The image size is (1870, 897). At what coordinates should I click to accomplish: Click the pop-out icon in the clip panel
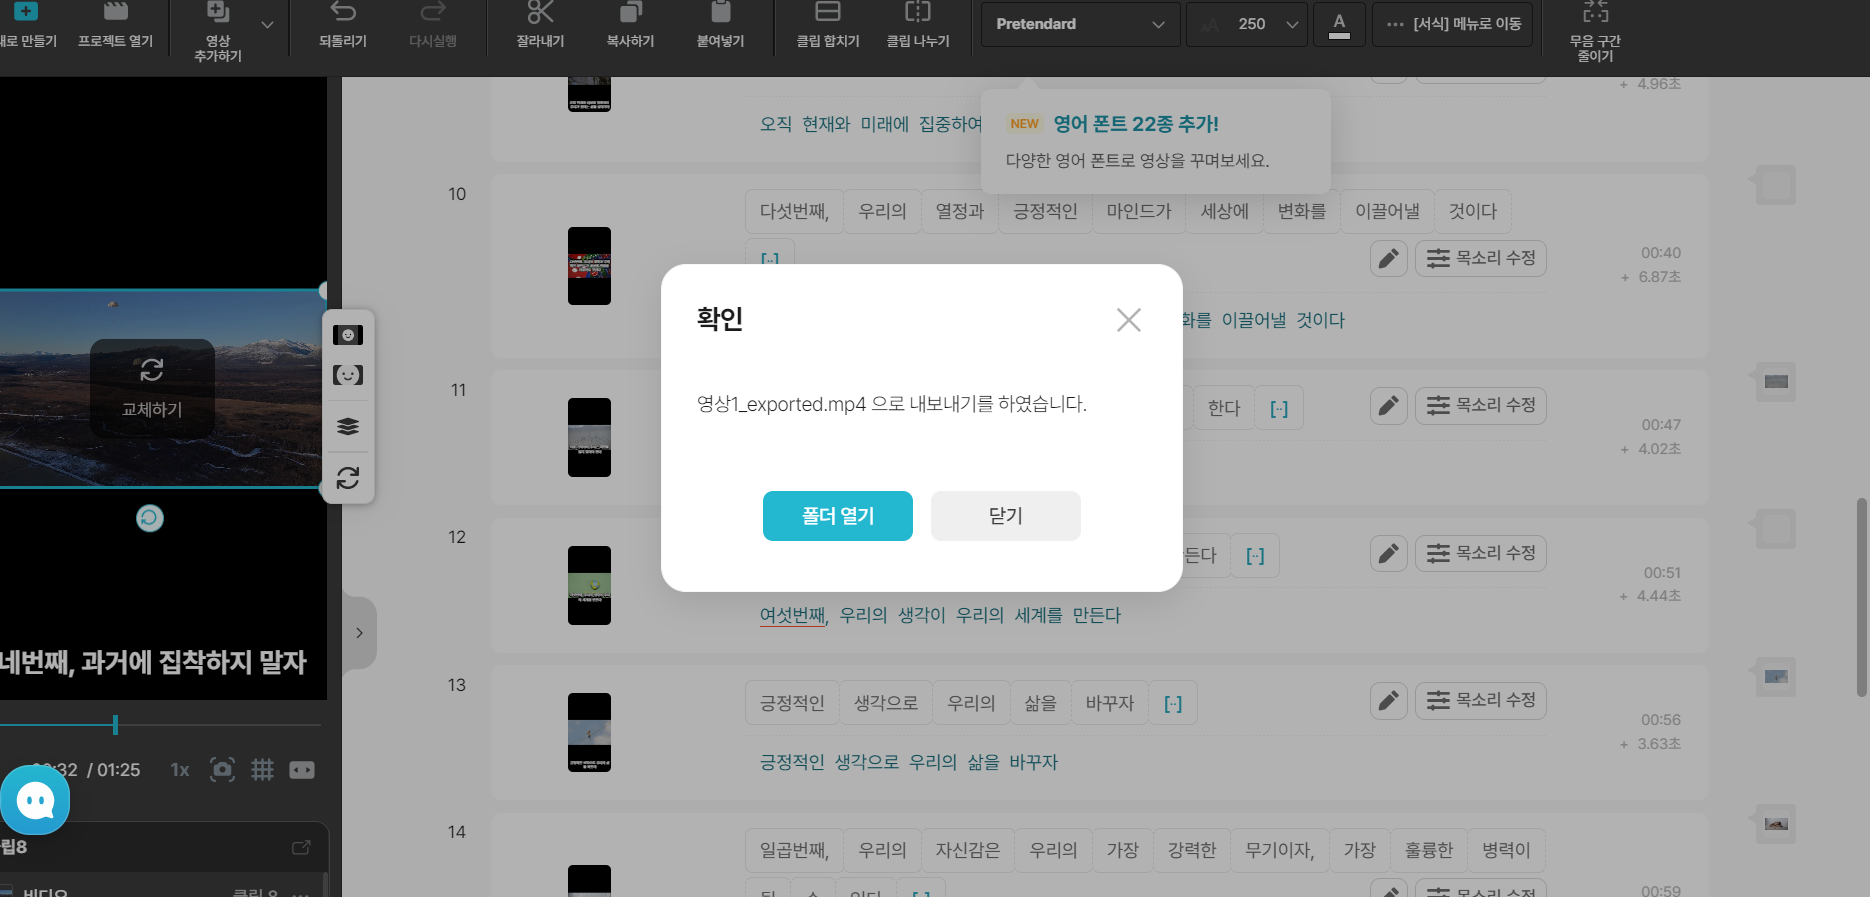coord(301,847)
